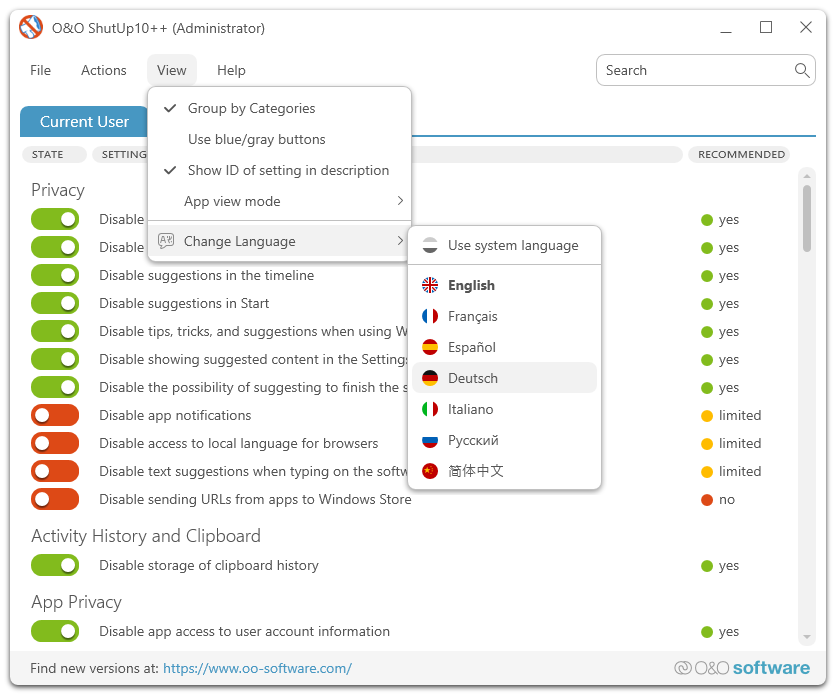Turn off Disable storage of clipboard history
The image size is (836, 695).
click(x=55, y=565)
